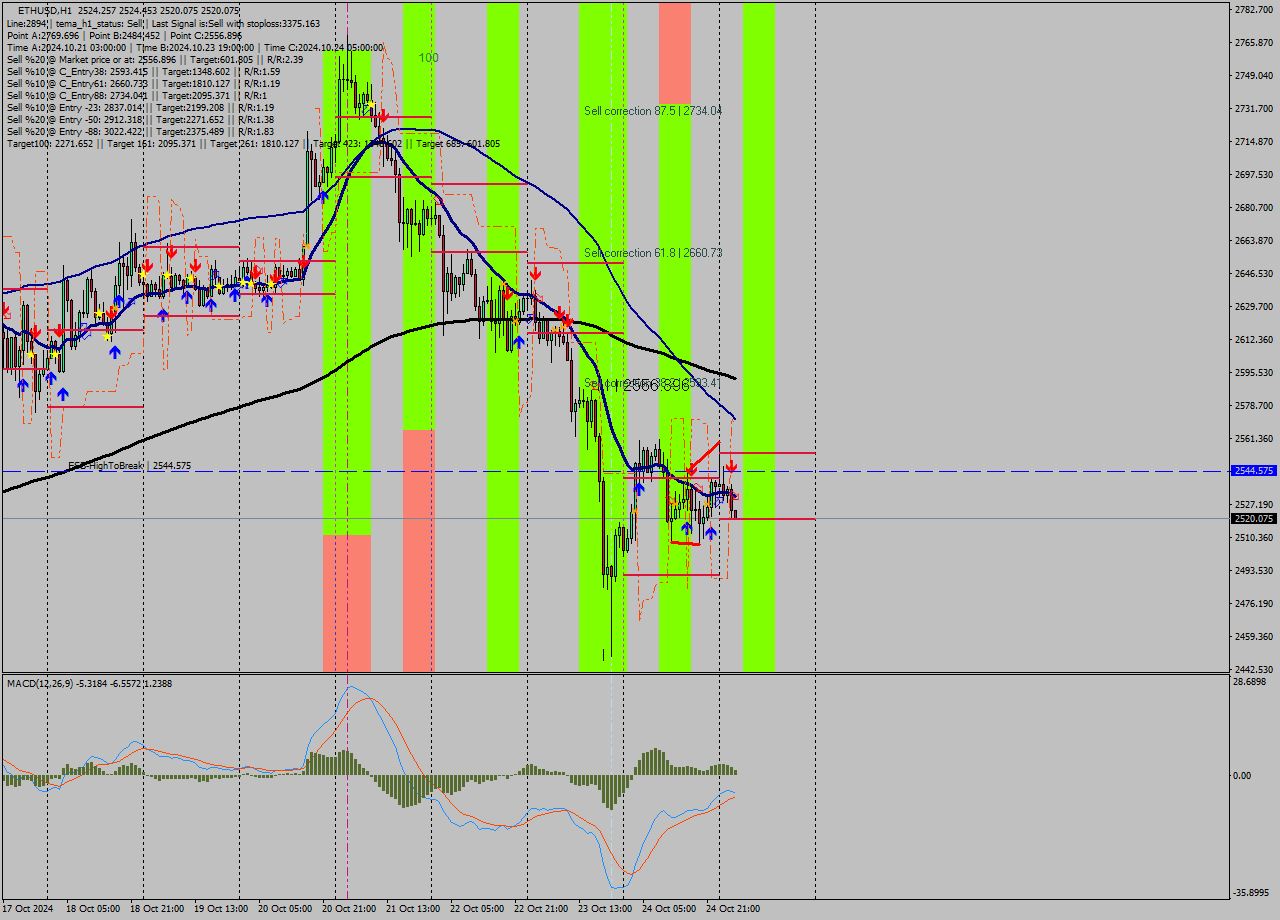Click the 2680.700 price axis label
The width and height of the screenshot is (1280, 920).
[x=1254, y=207]
